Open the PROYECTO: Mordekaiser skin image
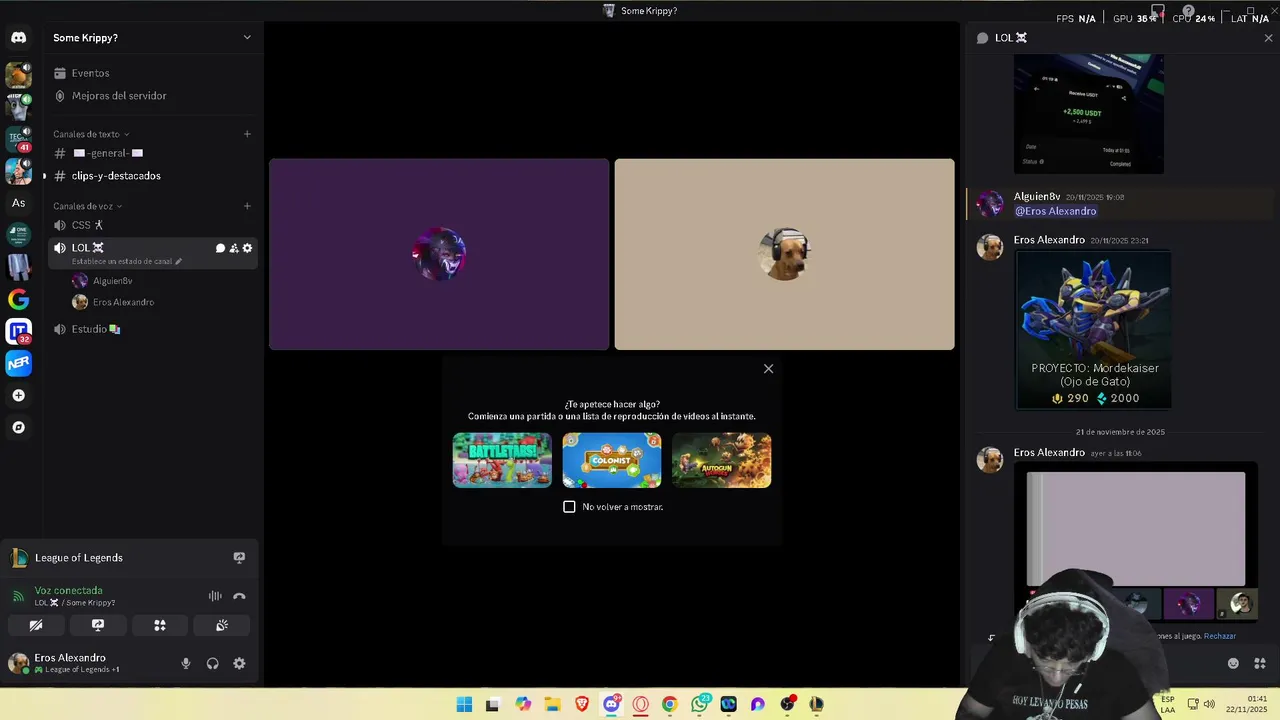Image resolution: width=1280 pixels, height=720 pixels. (x=1094, y=330)
